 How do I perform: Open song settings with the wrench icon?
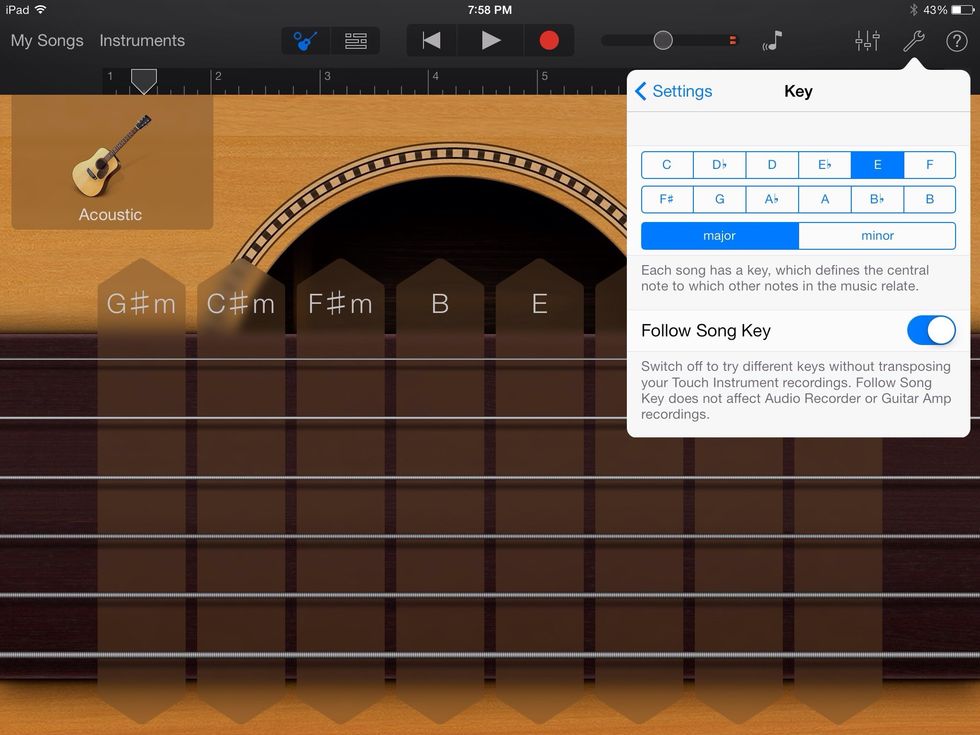(x=913, y=41)
